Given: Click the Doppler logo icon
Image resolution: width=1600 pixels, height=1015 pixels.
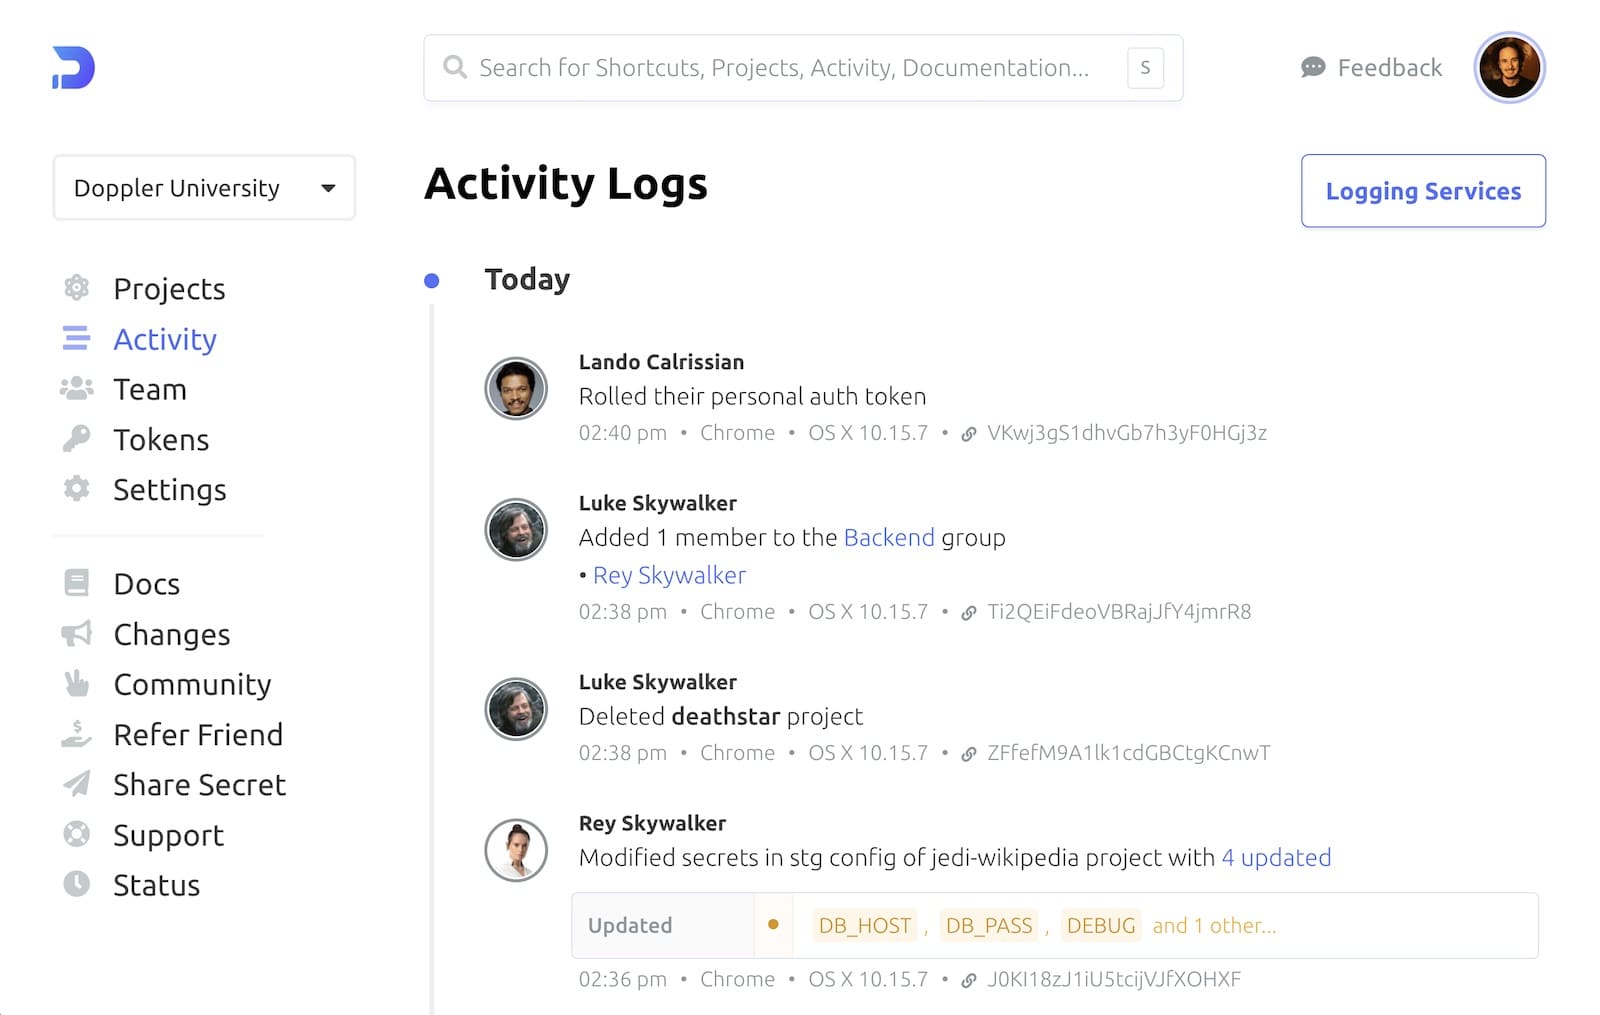Looking at the screenshot, I should [73, 68].
